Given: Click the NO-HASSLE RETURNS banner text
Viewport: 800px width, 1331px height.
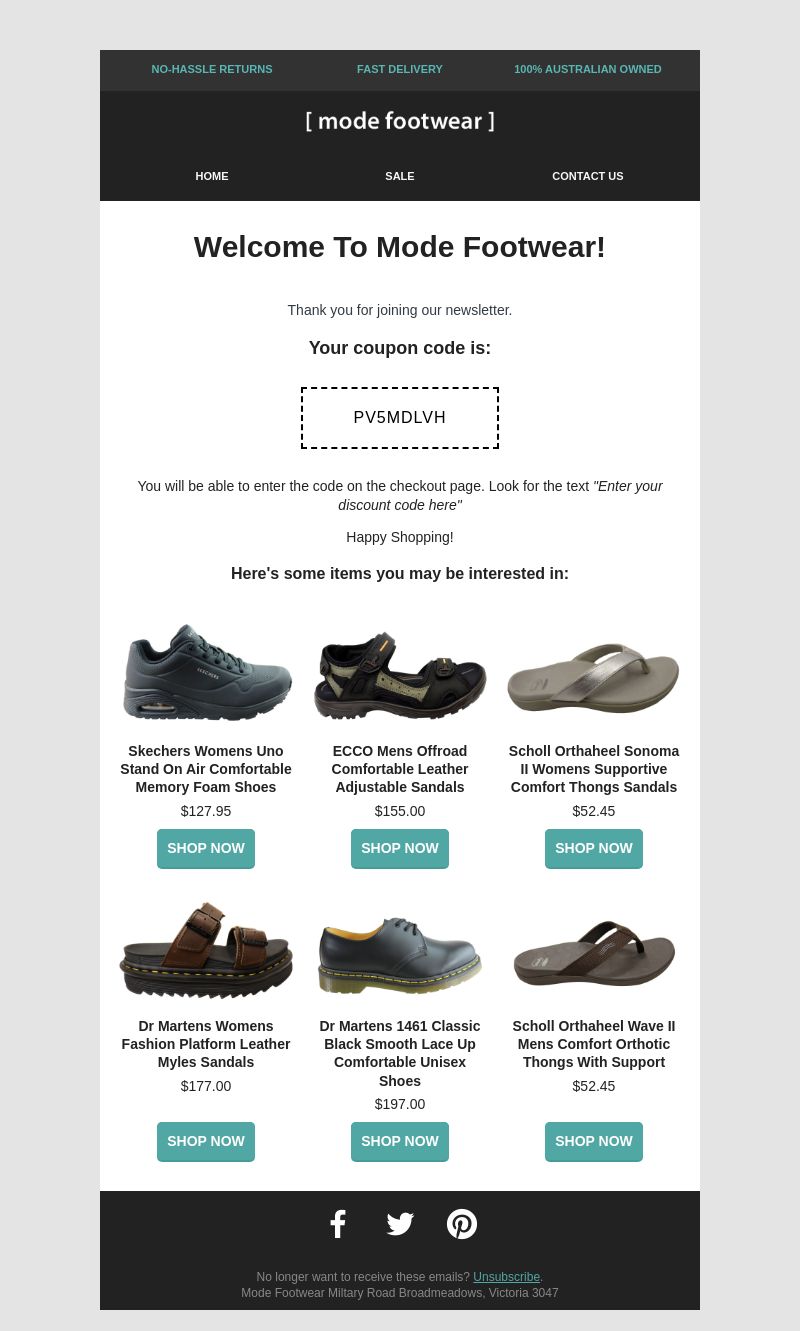Looking at the screenshot, I should (212, 69).
